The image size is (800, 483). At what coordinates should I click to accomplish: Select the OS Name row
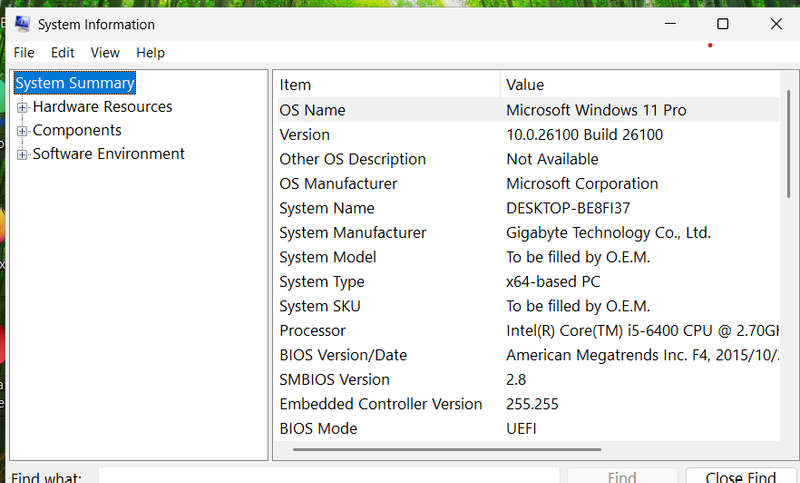click(528, 110)
